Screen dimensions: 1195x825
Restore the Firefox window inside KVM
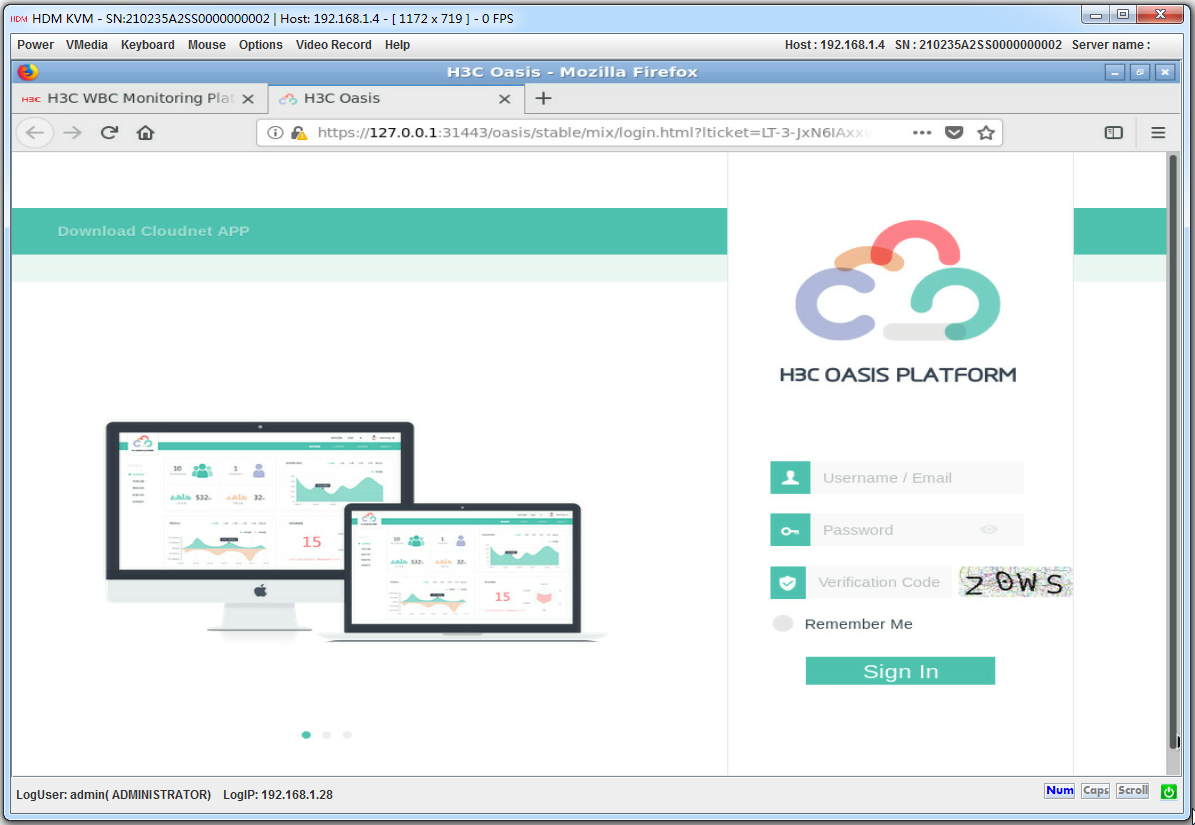coord(1140,72)
